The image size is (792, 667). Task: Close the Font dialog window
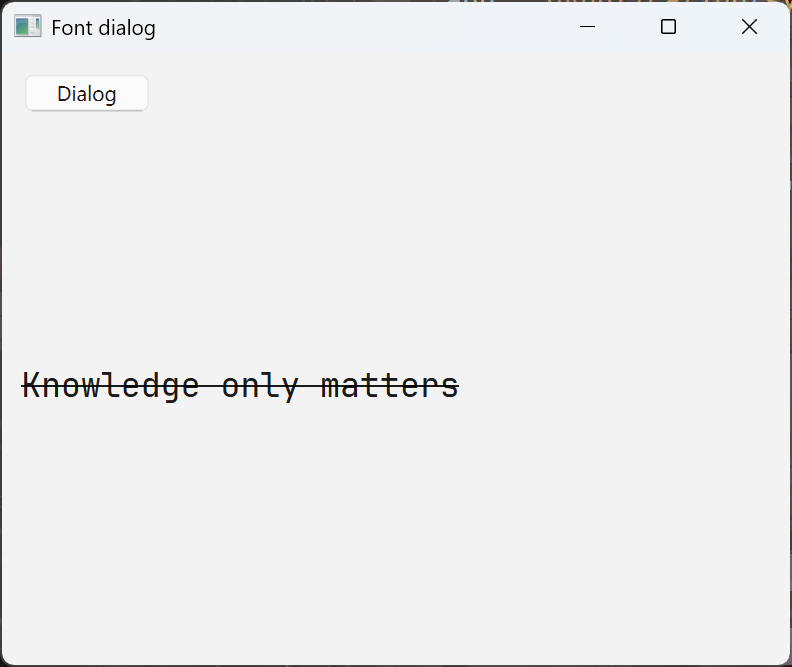tap(749, 27)
